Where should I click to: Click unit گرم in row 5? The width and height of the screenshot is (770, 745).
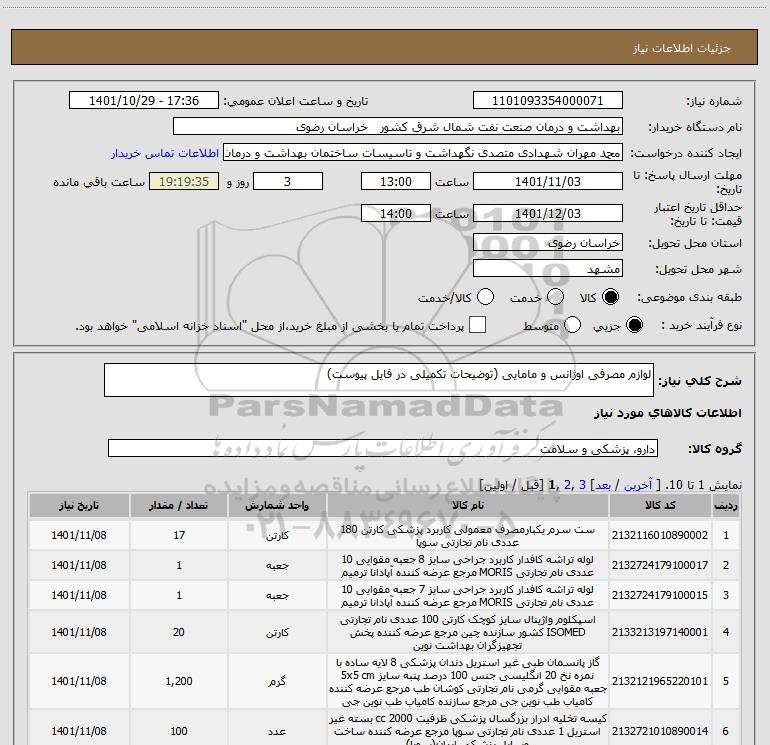point(277,681)
